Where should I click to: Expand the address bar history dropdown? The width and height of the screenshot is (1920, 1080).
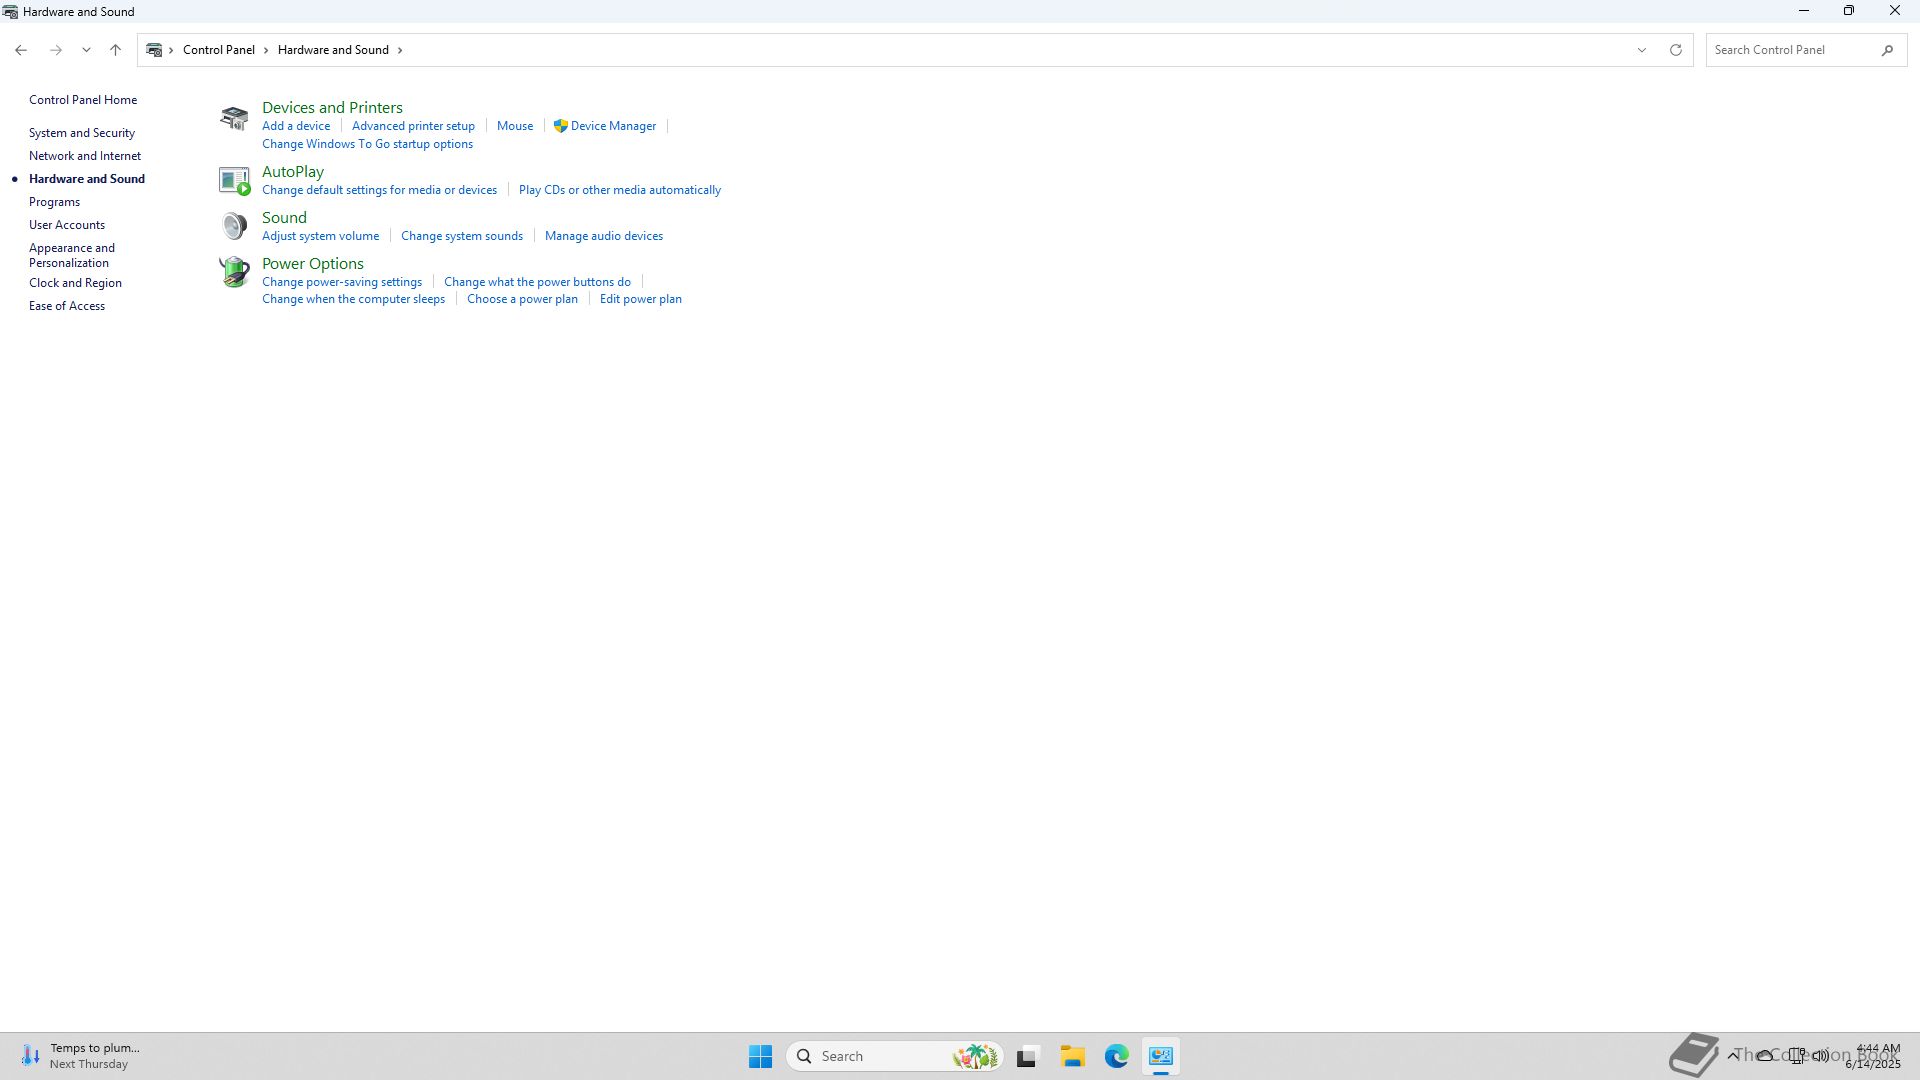point(1641,50)
